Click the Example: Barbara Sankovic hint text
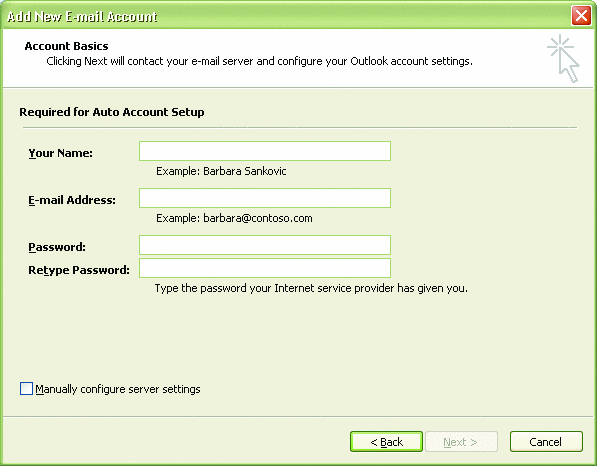The height and width of the screenshot is (466, 597). coord(221,171)
